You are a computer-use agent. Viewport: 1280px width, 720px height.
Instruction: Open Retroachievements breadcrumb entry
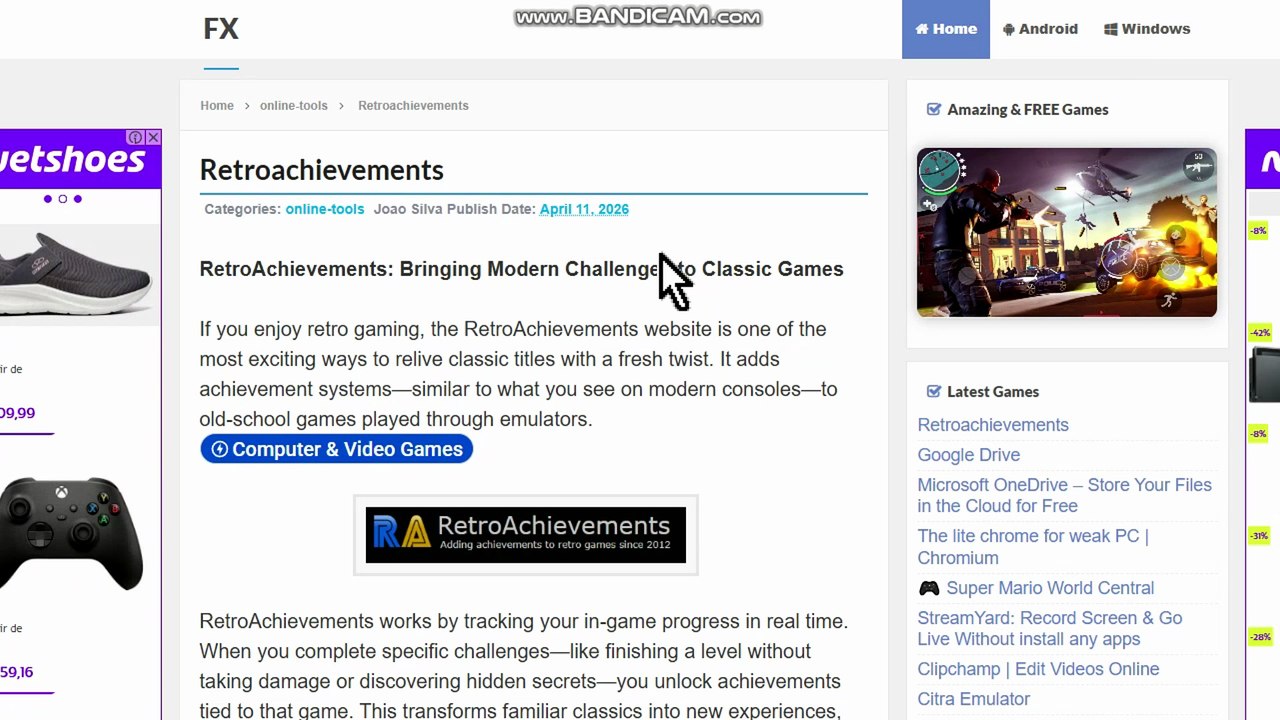413,105
